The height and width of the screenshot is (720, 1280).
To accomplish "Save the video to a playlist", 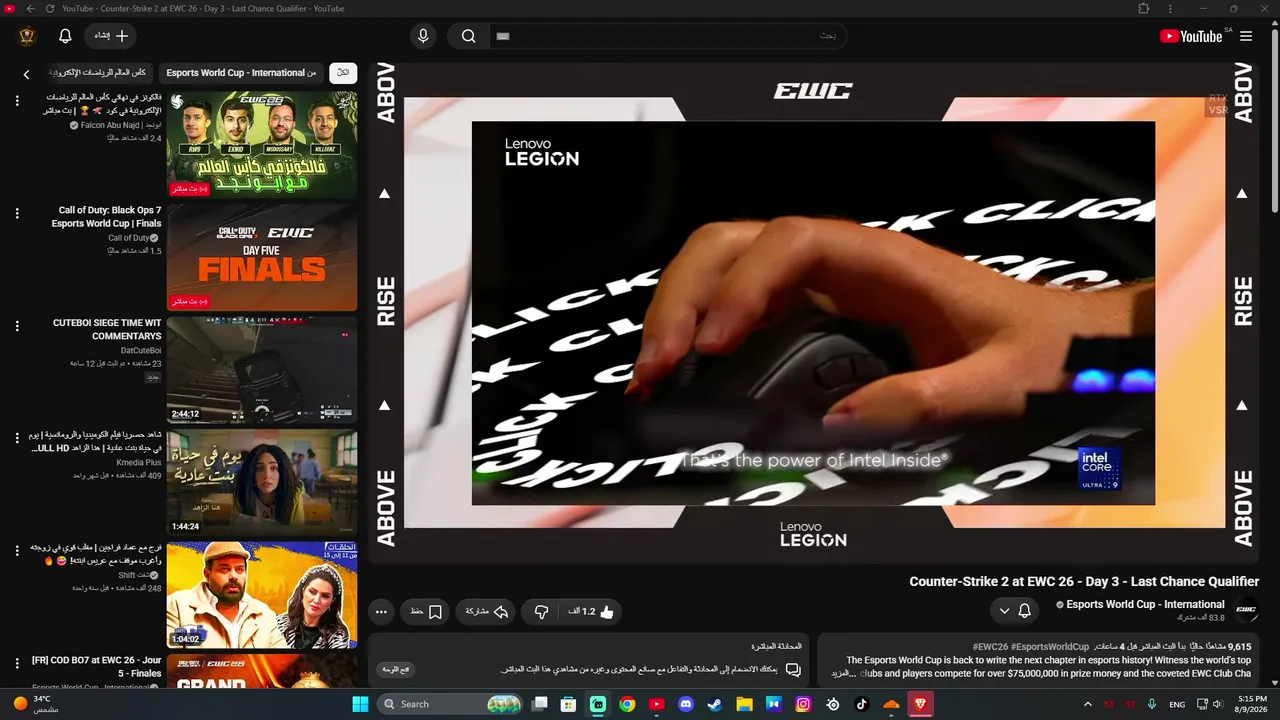I will tap(426, 611).
